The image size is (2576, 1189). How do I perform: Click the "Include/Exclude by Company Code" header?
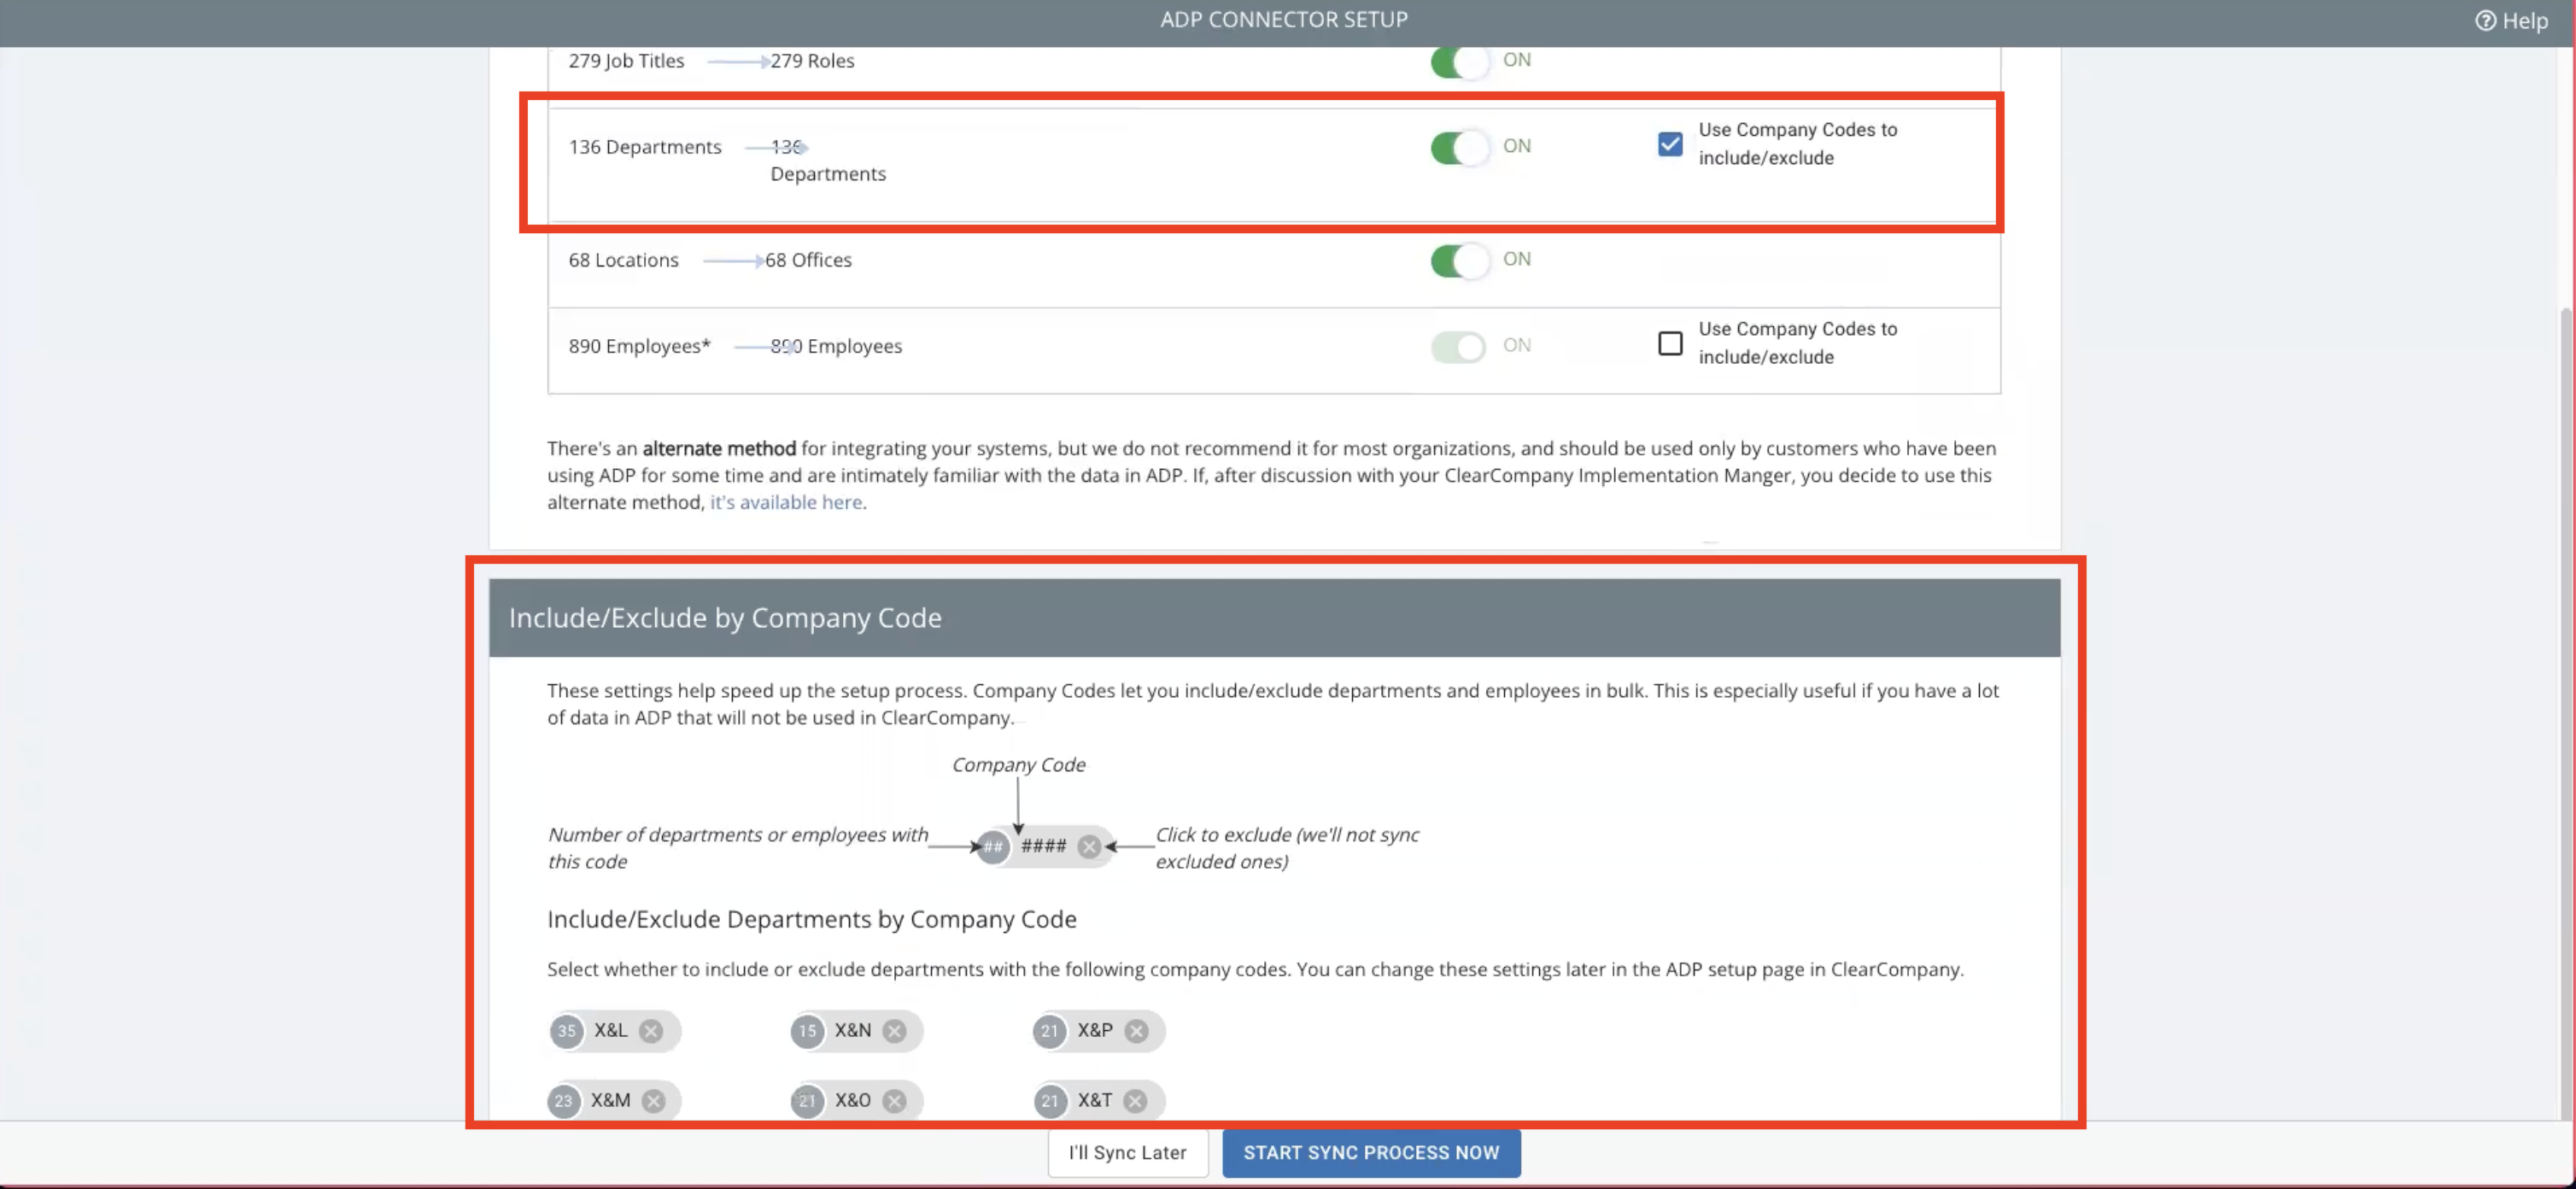(1274, 618)
